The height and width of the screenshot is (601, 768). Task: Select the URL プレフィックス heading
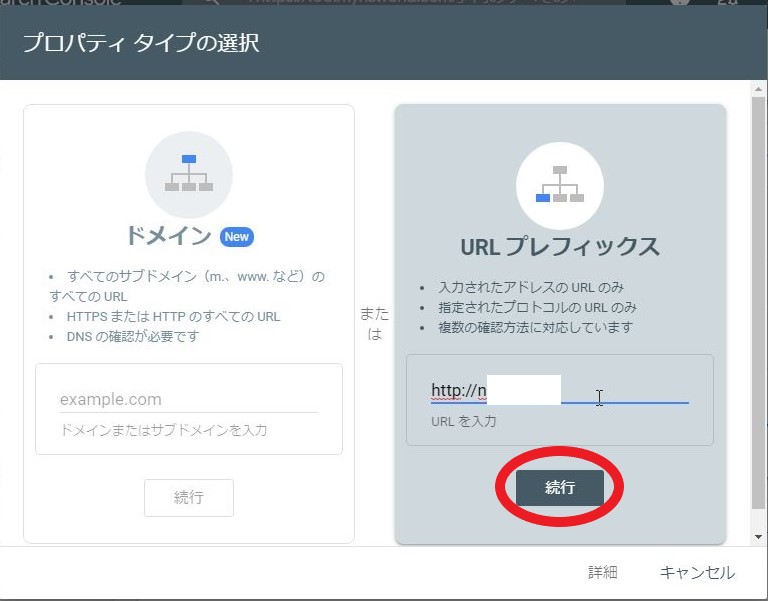tap(559, 246)
